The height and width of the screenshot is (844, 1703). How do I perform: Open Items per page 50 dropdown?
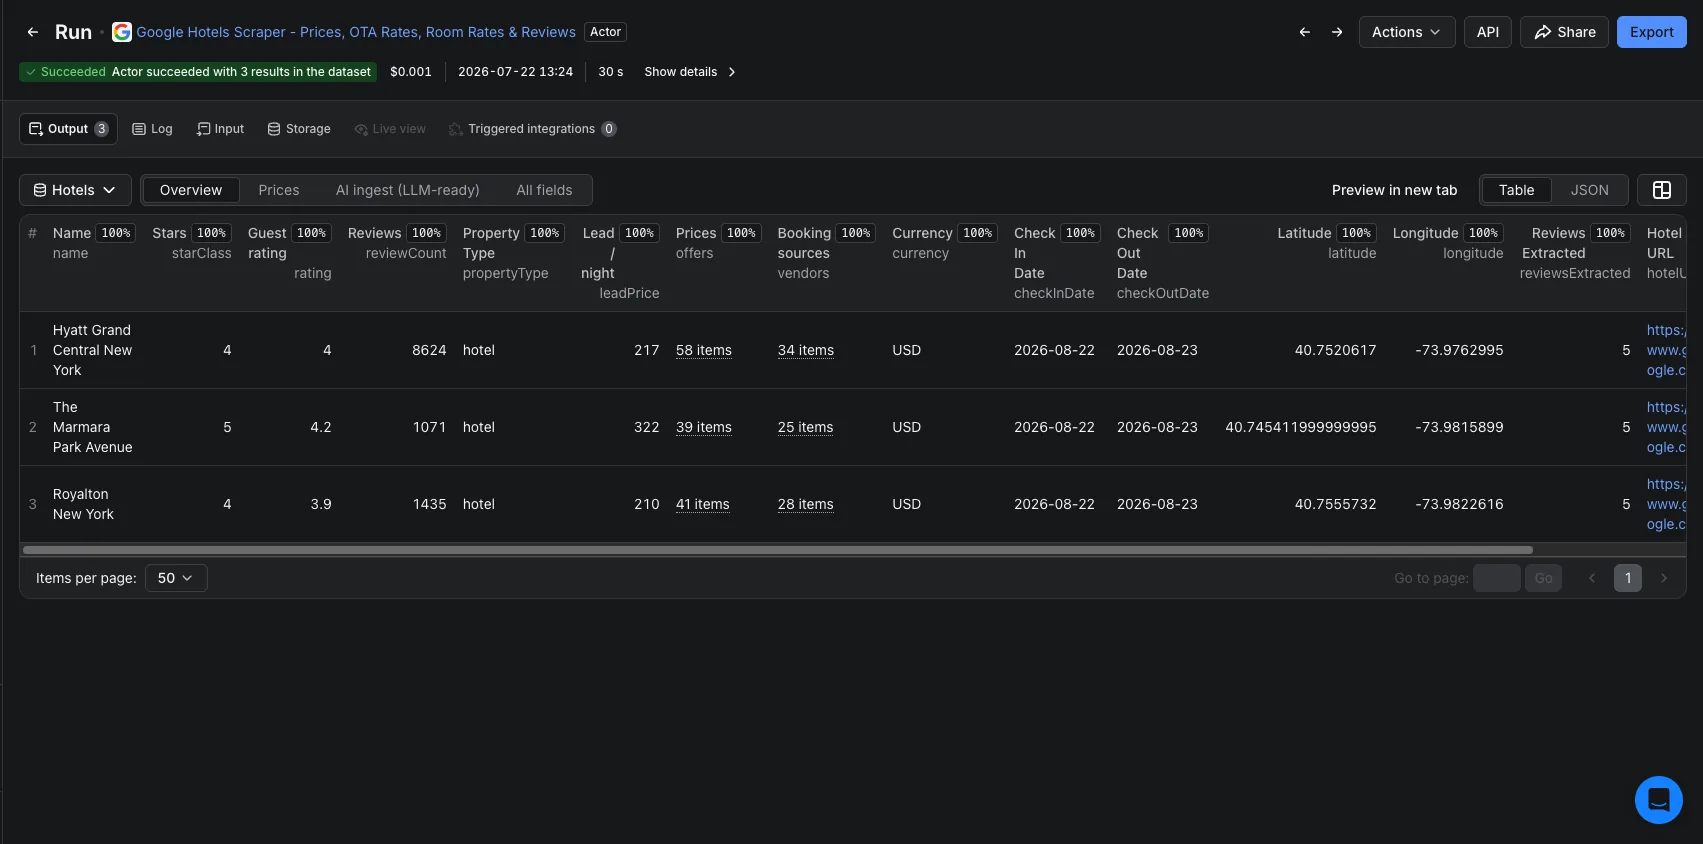(x=176, y=578)
